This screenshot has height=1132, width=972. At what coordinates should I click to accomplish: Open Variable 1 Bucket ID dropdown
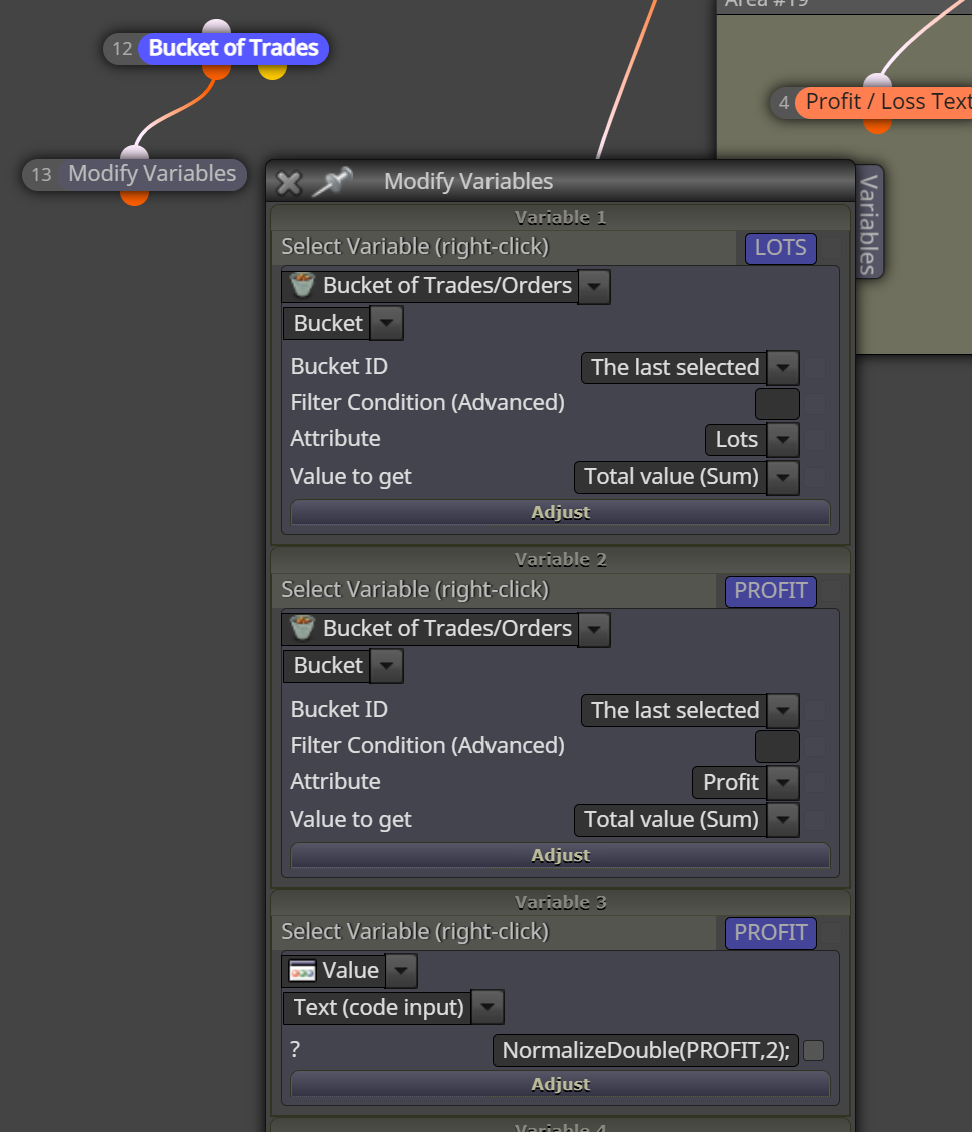point(783,367)
